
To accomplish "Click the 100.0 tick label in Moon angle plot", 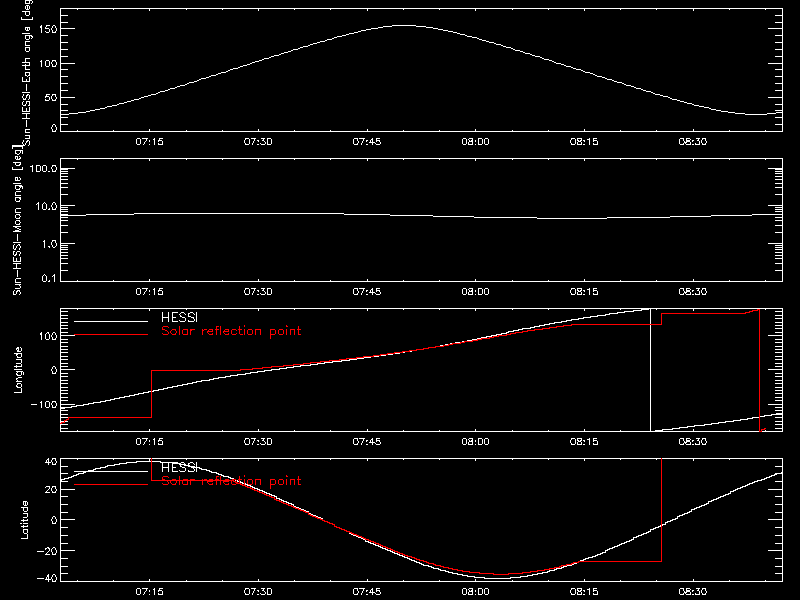I will coord(43,168).
